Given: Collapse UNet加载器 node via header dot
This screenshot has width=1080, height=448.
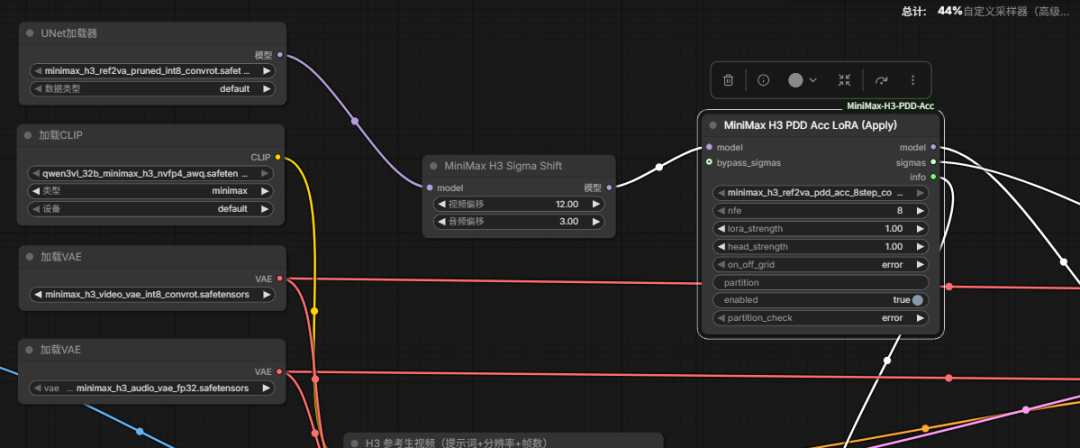Looking at the screenshot, I should [x=30, y=33].
